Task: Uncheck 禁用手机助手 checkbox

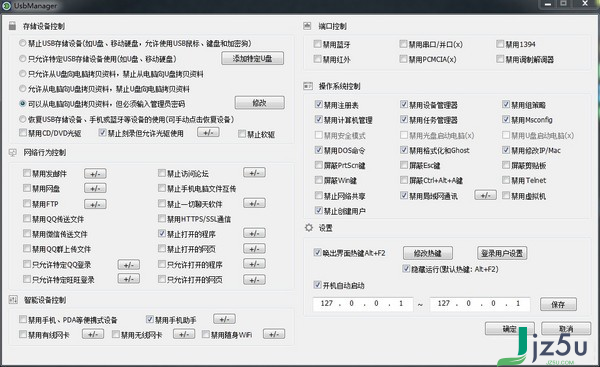Action: click(x=150, y=319)
